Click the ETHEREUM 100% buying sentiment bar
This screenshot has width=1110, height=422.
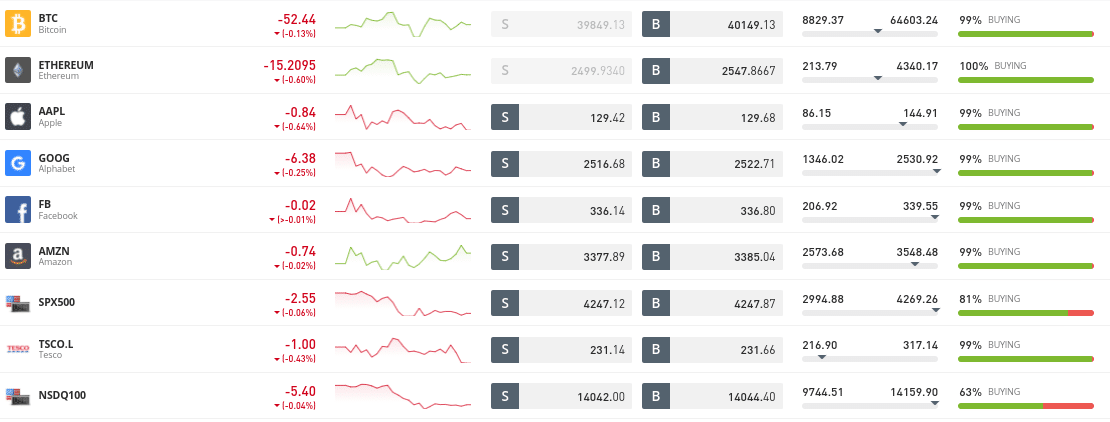tap(1026, 80)
